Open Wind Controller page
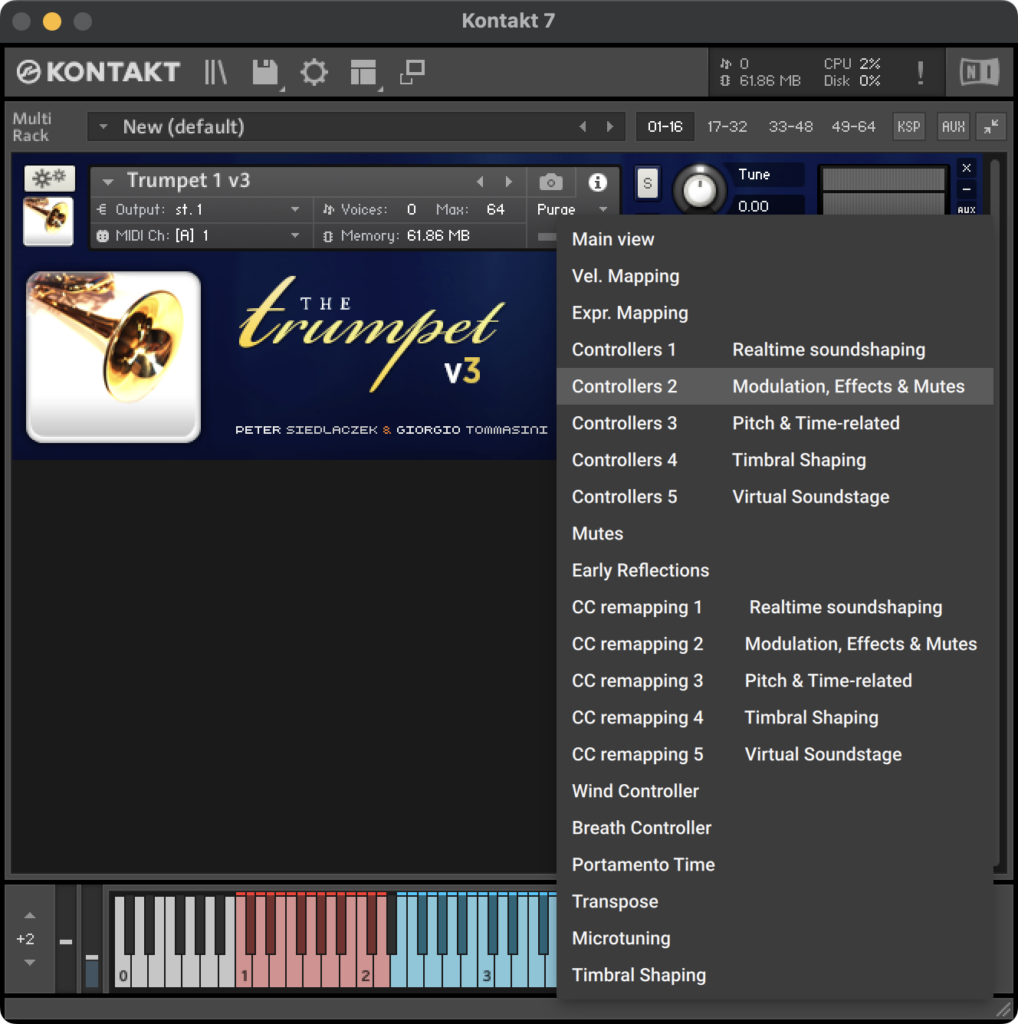Image resolution: width=1018 pixels, height=1024 pixels. pyautogui.click(x=775, y=792)
